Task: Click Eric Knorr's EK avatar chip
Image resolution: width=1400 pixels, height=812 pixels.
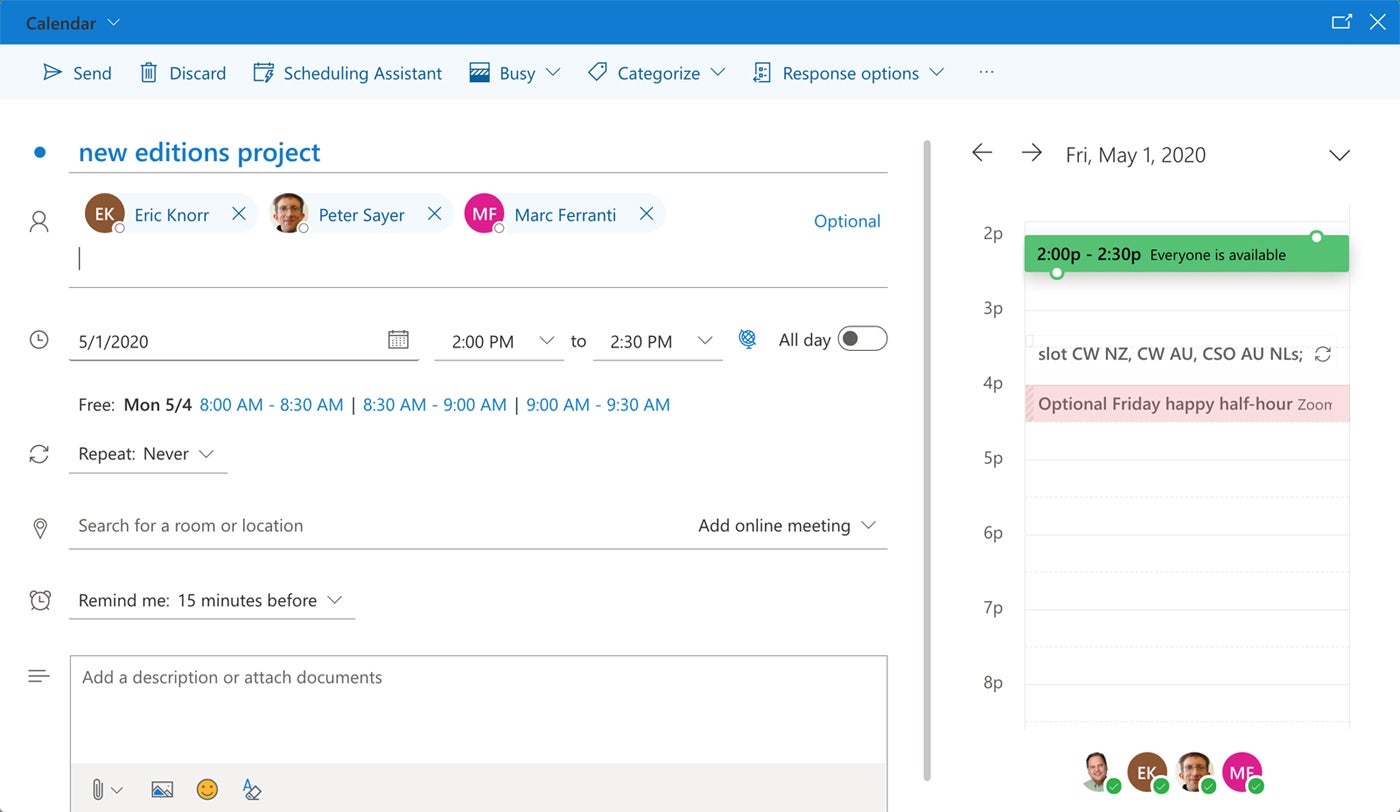Action: click(x=105, y=213)
